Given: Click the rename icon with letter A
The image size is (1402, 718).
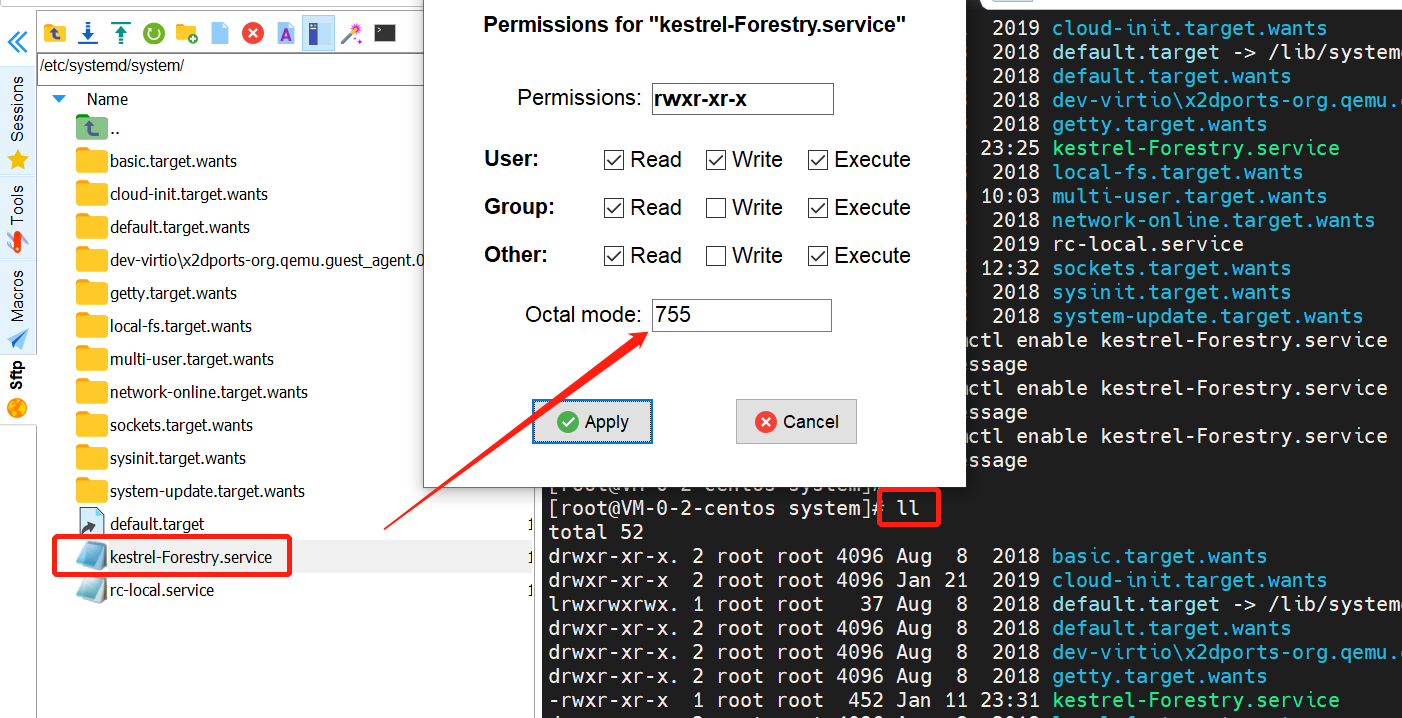Looking at the screenshot, I should pyautogui.click(x=285, y=34).
